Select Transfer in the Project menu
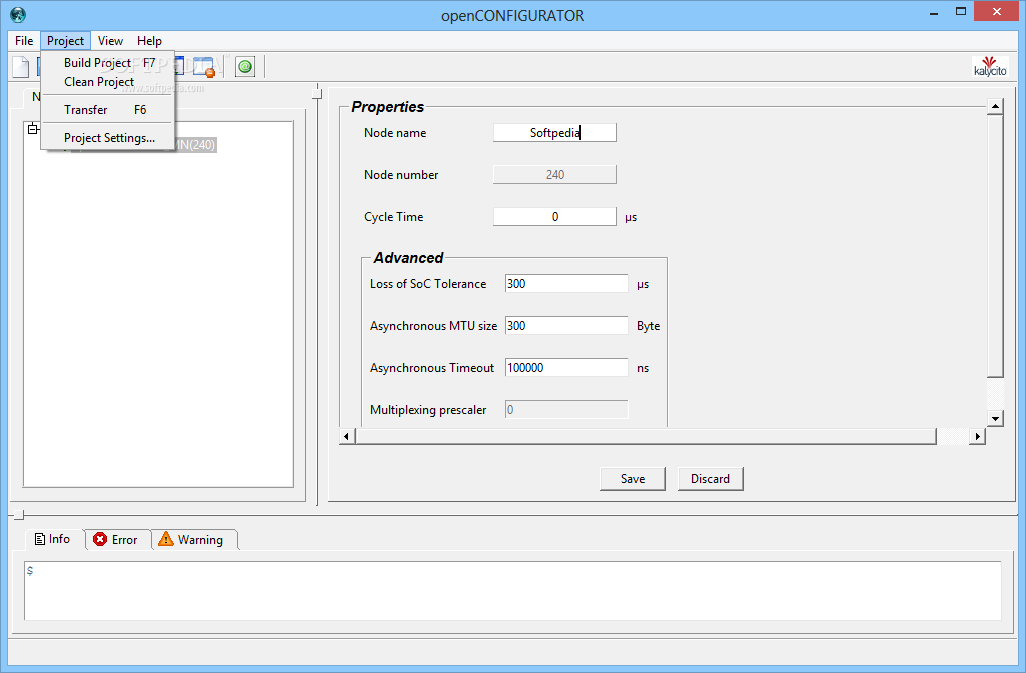The image size is (1026, 673). pos(108,110)
